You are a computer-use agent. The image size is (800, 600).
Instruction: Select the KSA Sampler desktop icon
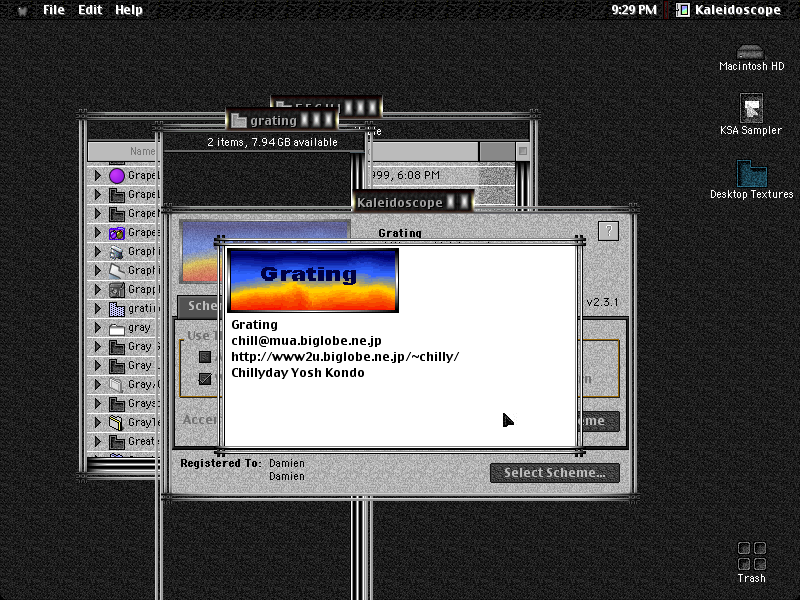coord(751,108)
